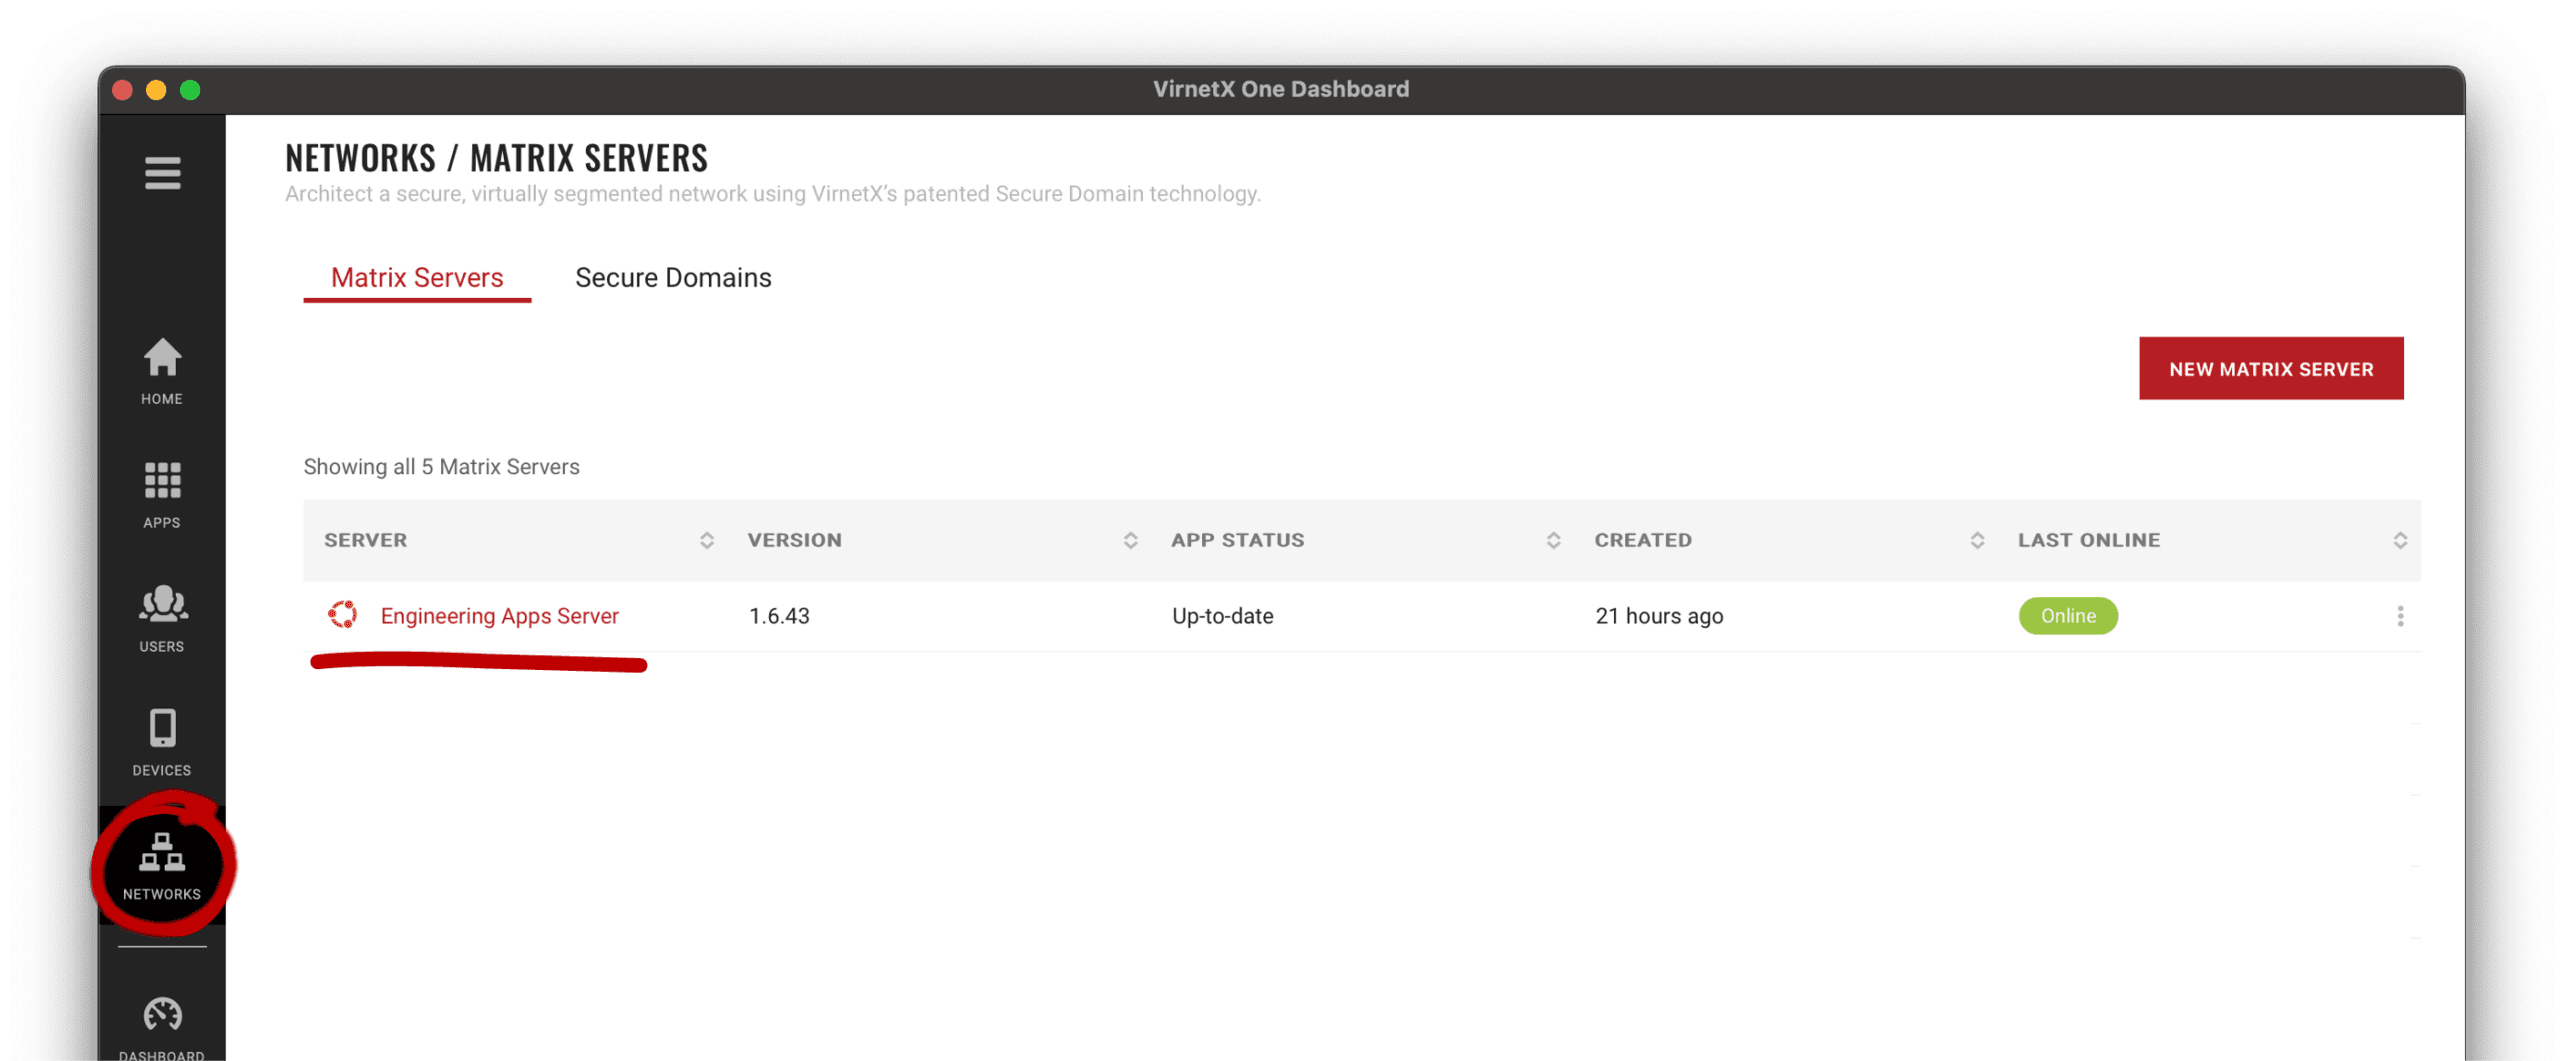
Task: Open the Users section
Action: pyautogui.click(x=161, y=617)
